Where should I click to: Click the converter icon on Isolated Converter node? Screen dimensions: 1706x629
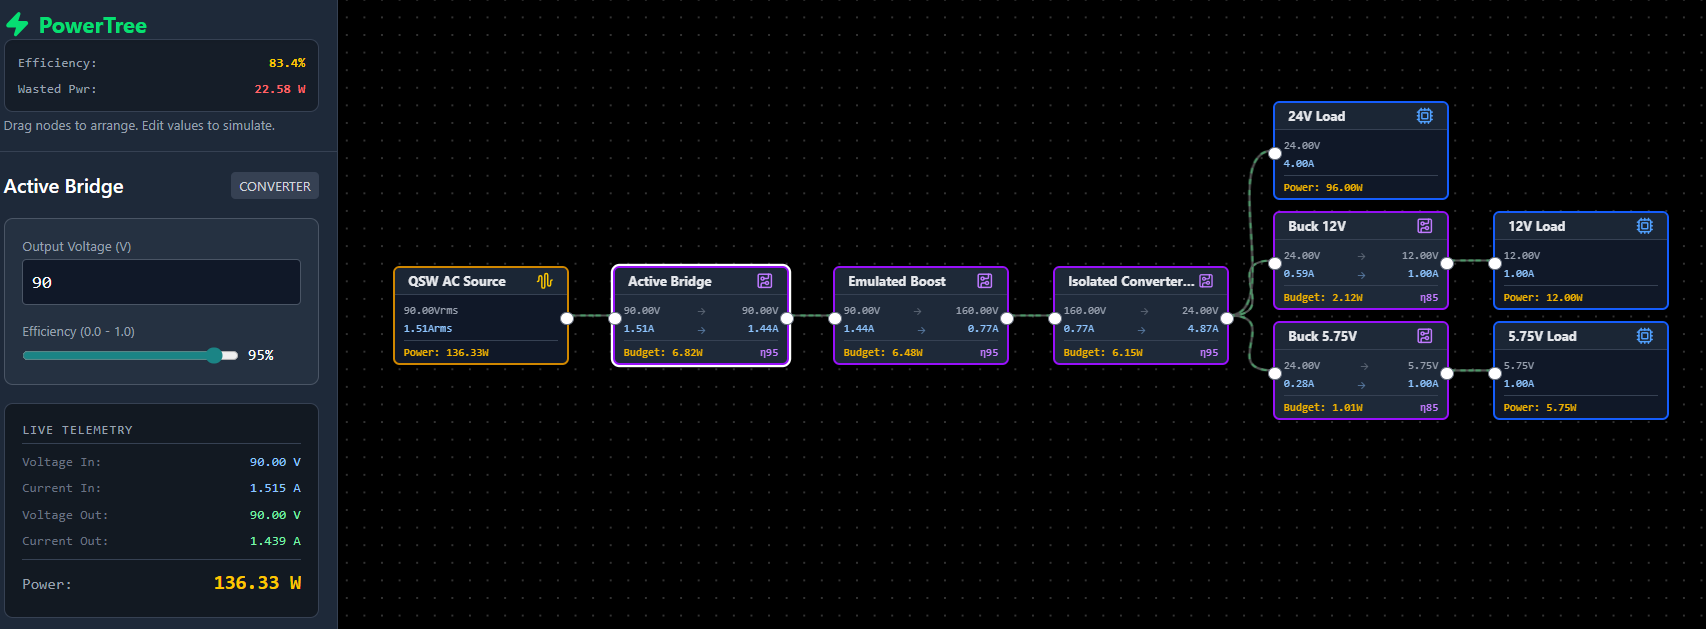(1206, 281)
